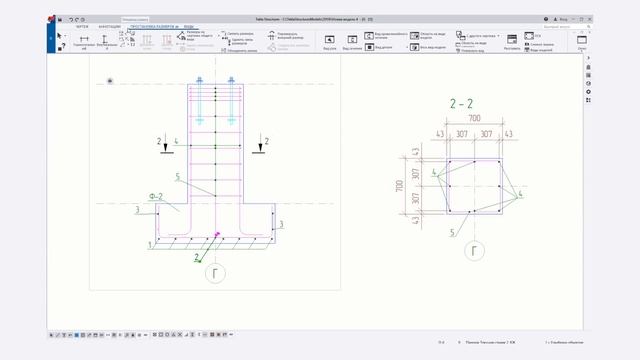
Task: Click the fifth icon in right side pane
Action: coord(588,92)
